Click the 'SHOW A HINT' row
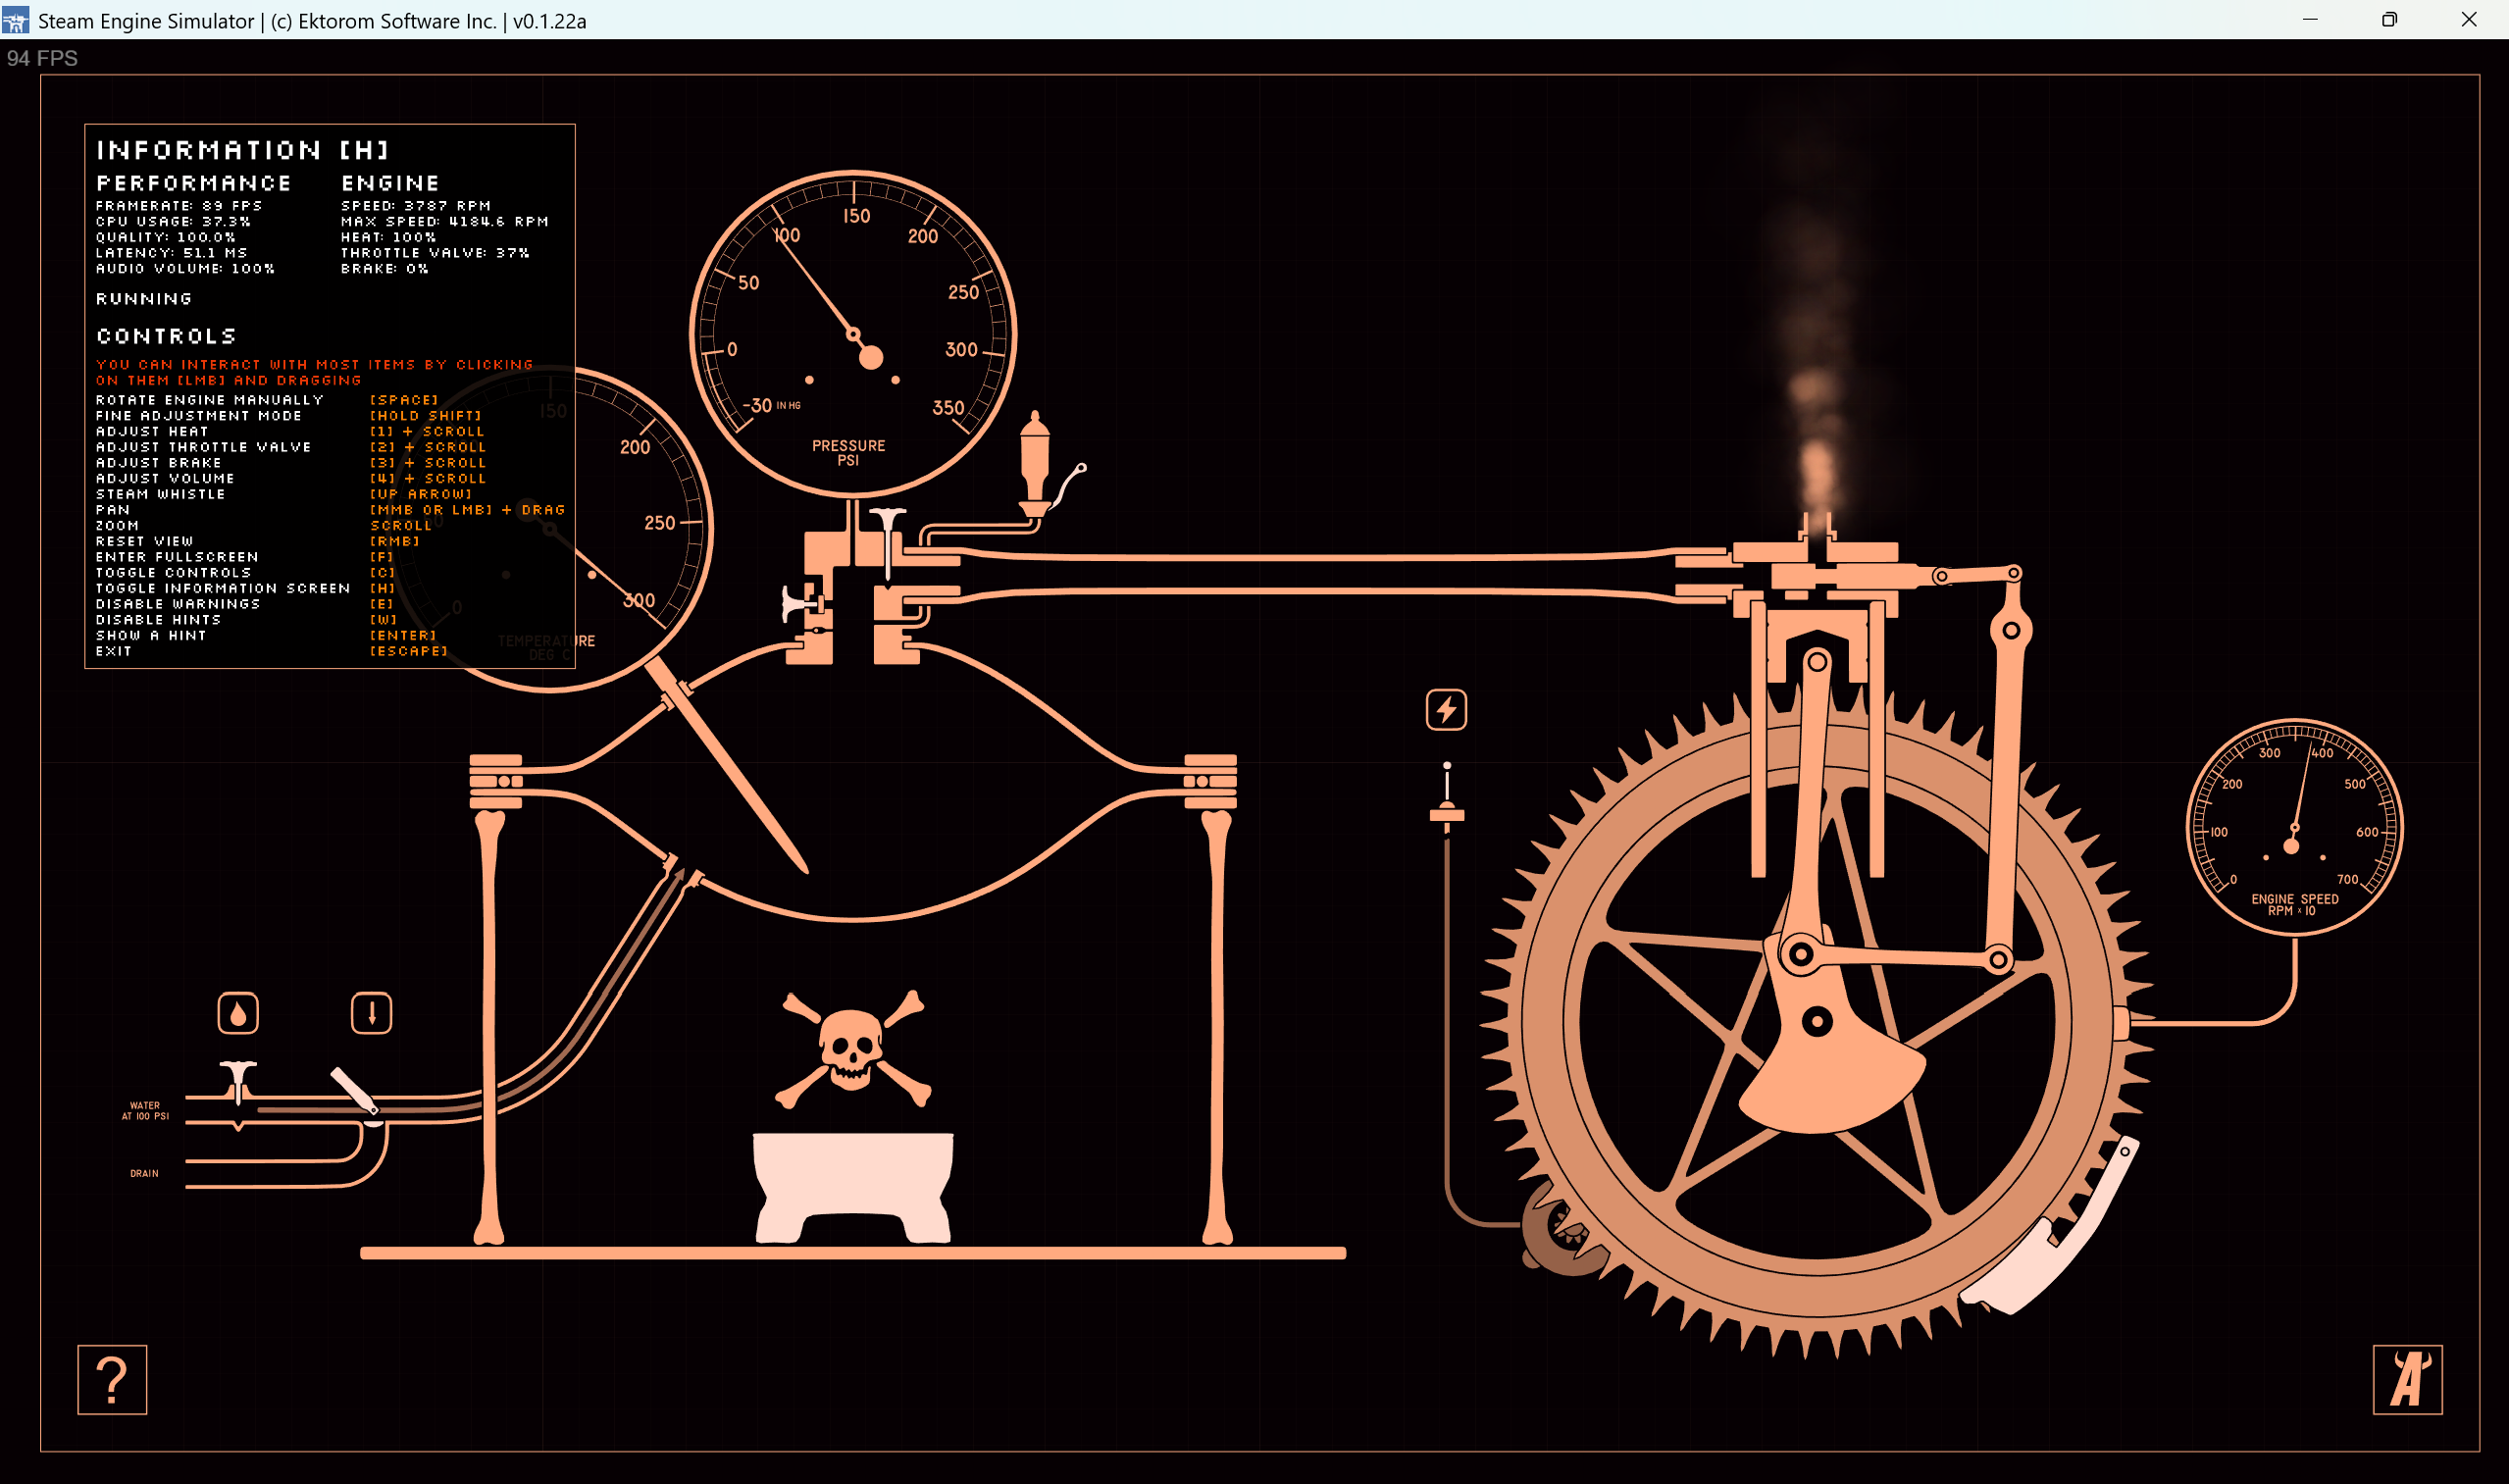Screen dimensions: 2509x1484 pos(266,635)
